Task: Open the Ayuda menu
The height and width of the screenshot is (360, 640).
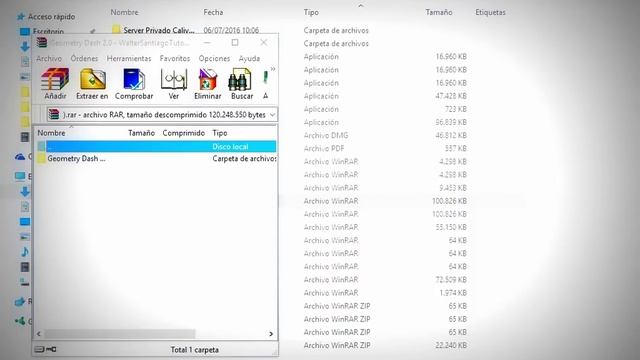Action: point(249,58)
